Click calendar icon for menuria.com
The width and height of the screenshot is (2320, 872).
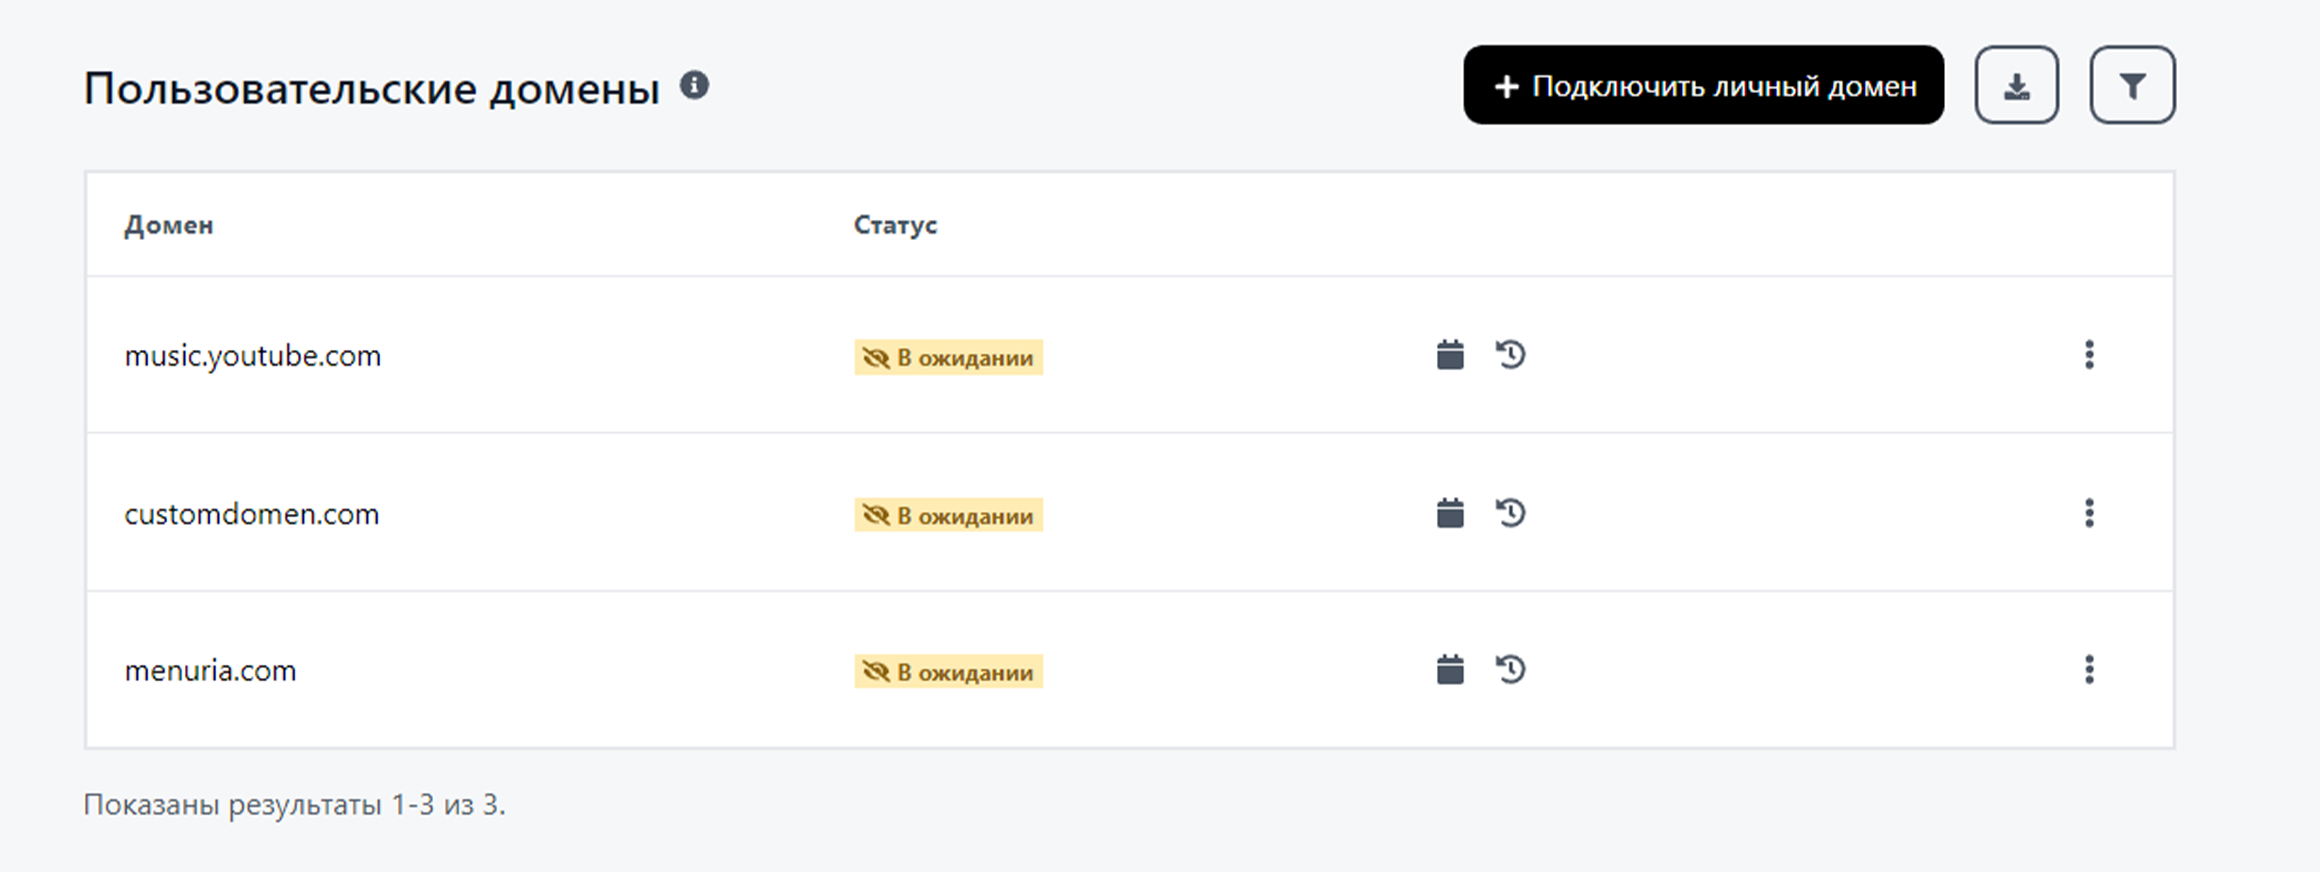pos(1450,670)
